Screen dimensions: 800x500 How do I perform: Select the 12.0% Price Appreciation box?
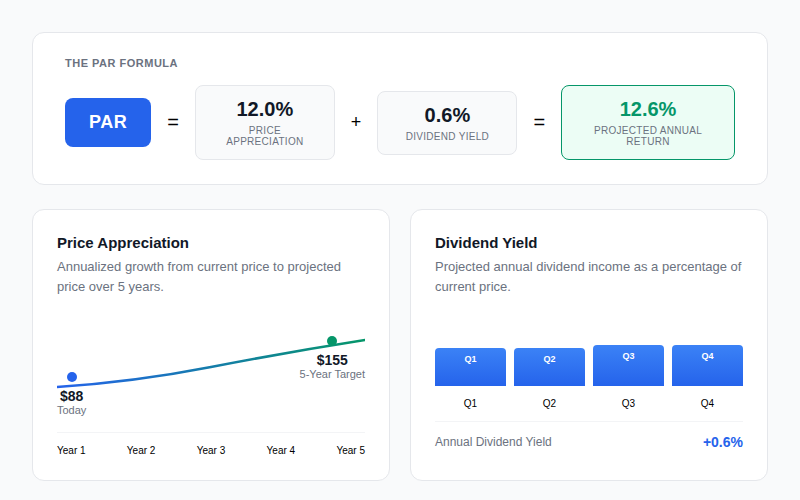265,122
